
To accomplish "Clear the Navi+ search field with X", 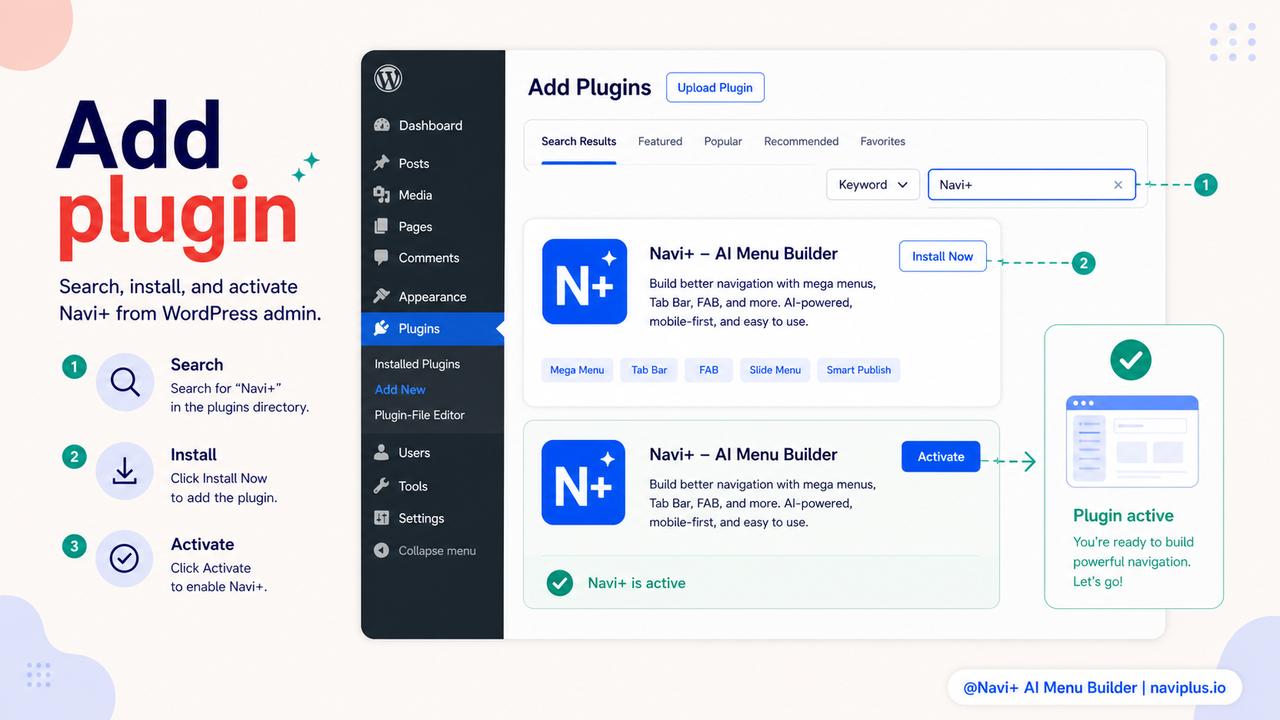I will click(1118, 185).
